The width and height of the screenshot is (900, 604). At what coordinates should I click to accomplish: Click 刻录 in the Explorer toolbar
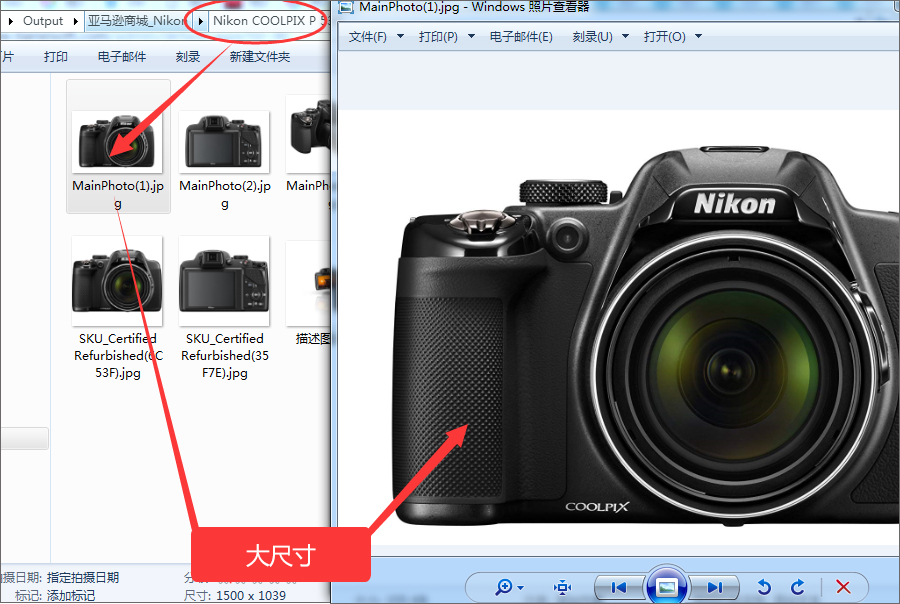[x=188, y=57]
